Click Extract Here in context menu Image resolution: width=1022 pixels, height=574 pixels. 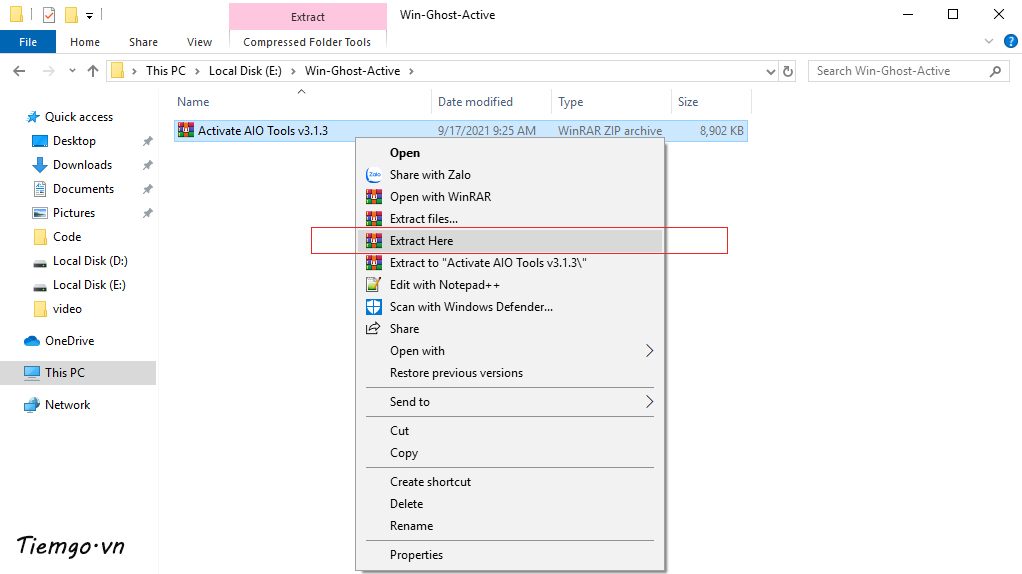click(x=421, y=241)
